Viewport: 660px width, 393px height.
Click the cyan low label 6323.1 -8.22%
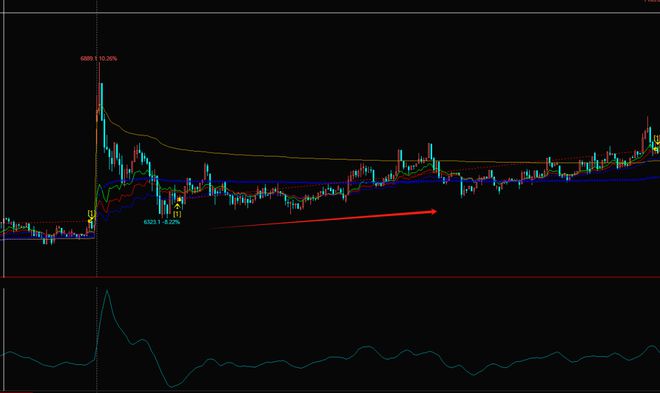click(162, 222)
